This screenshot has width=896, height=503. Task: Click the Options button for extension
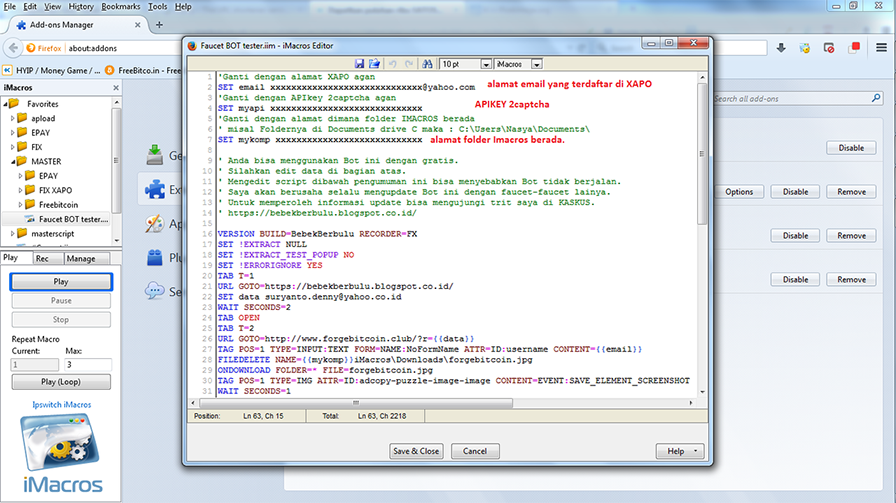point(739,192)
